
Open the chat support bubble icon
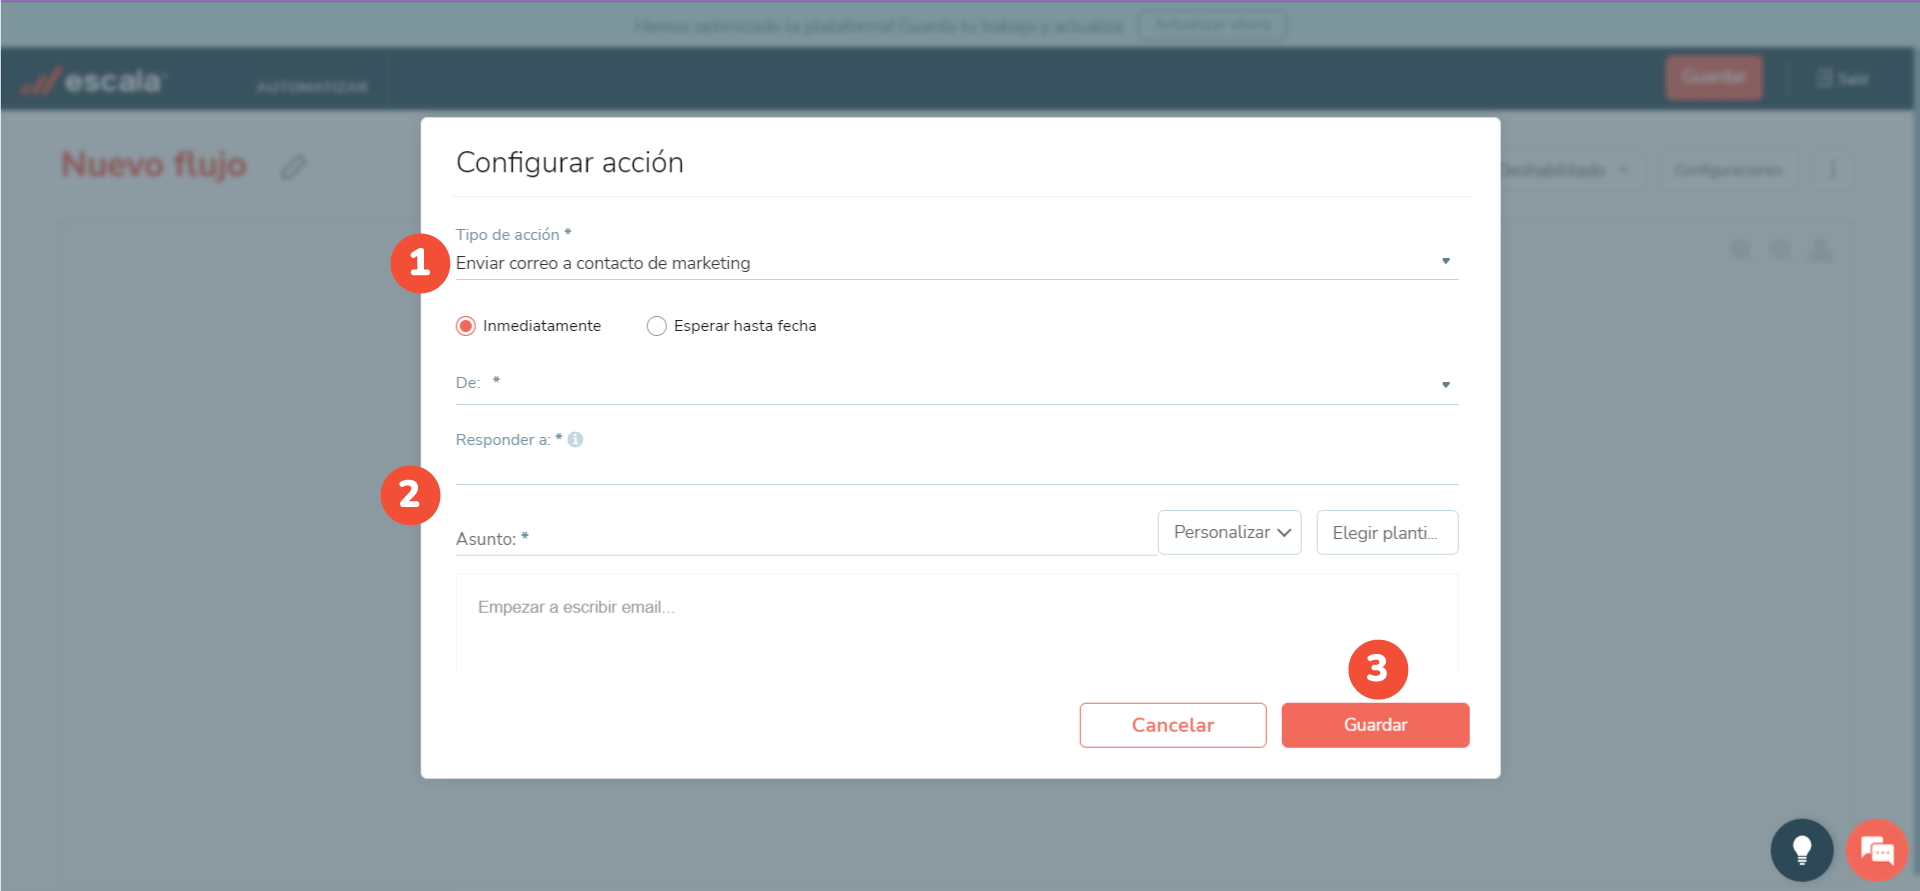1877,850
